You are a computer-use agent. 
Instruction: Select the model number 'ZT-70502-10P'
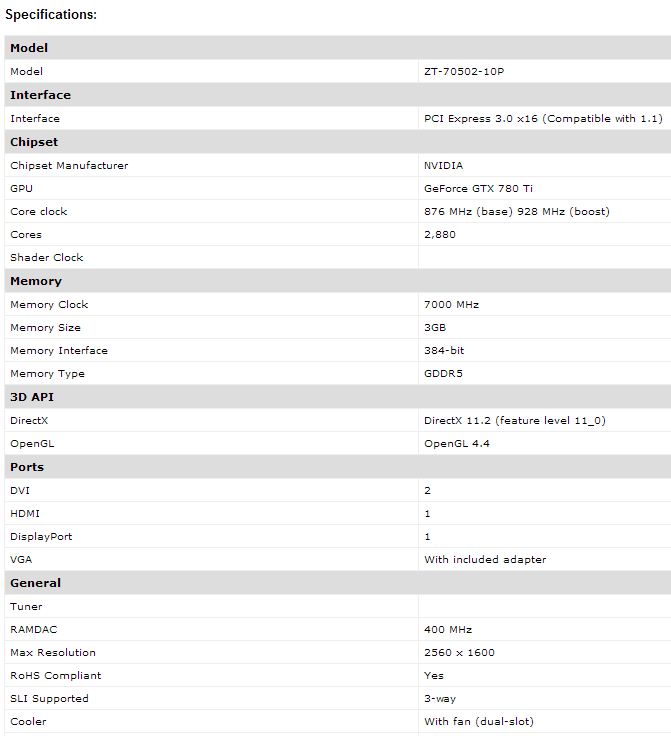click(x=464, y=71)
